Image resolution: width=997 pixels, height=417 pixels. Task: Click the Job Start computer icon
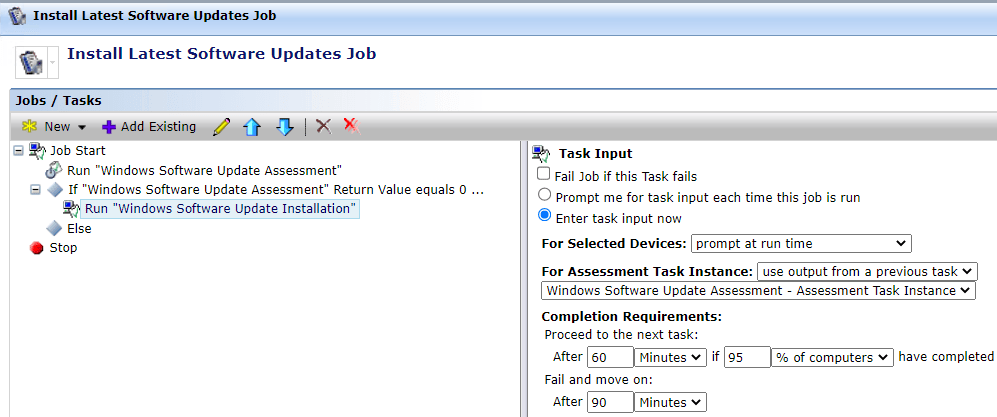pos(36,151)
